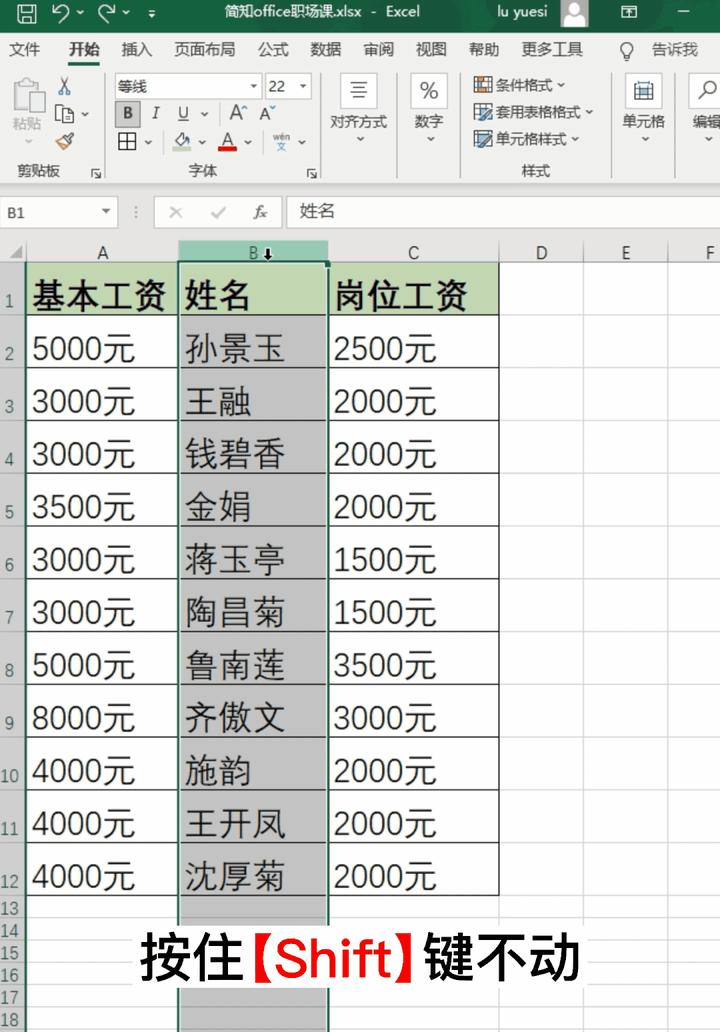Switch to the 公式 tab
Screen dimensions: 720x1032
273,49
